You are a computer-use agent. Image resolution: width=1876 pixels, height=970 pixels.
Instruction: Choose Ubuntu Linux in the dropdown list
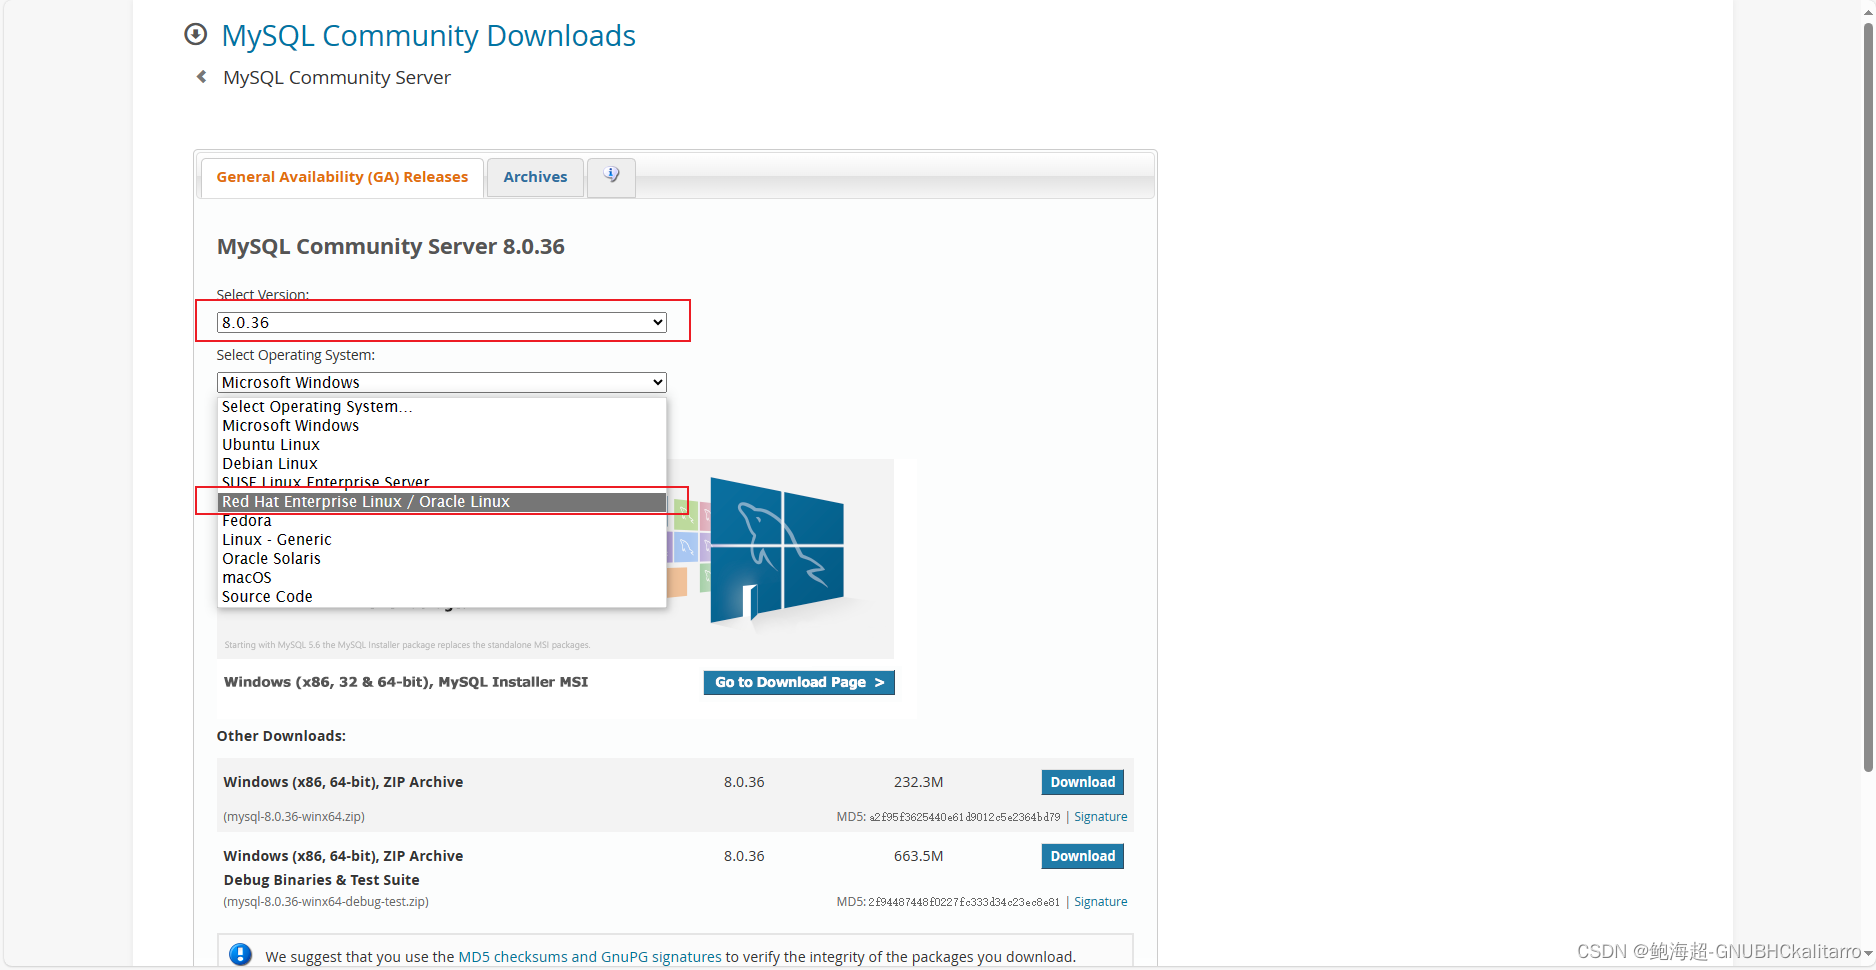click(x=441, y=445)
